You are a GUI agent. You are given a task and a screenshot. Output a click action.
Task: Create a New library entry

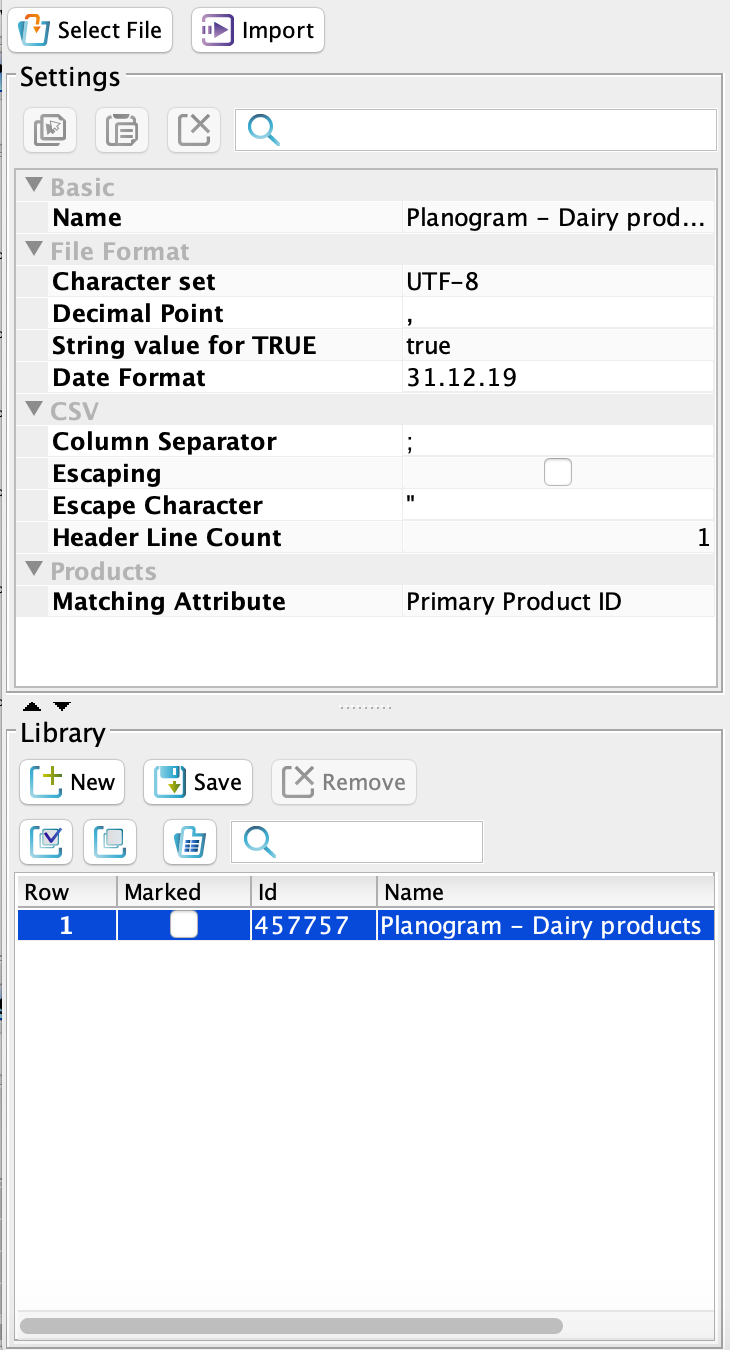[72, 782]
